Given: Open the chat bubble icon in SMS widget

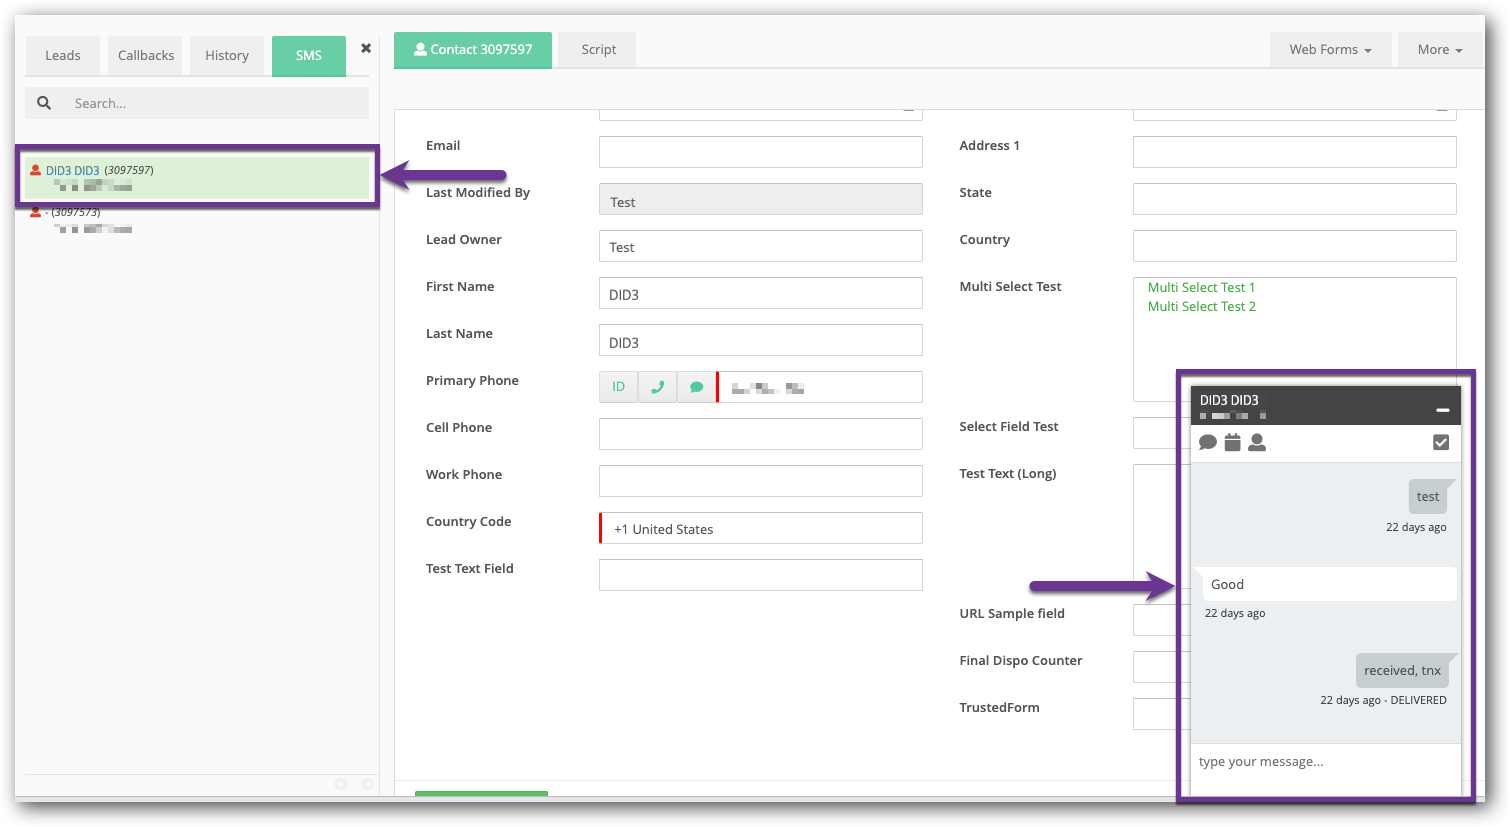Looking at the screenshot, I should click(x=1207, y=443).
